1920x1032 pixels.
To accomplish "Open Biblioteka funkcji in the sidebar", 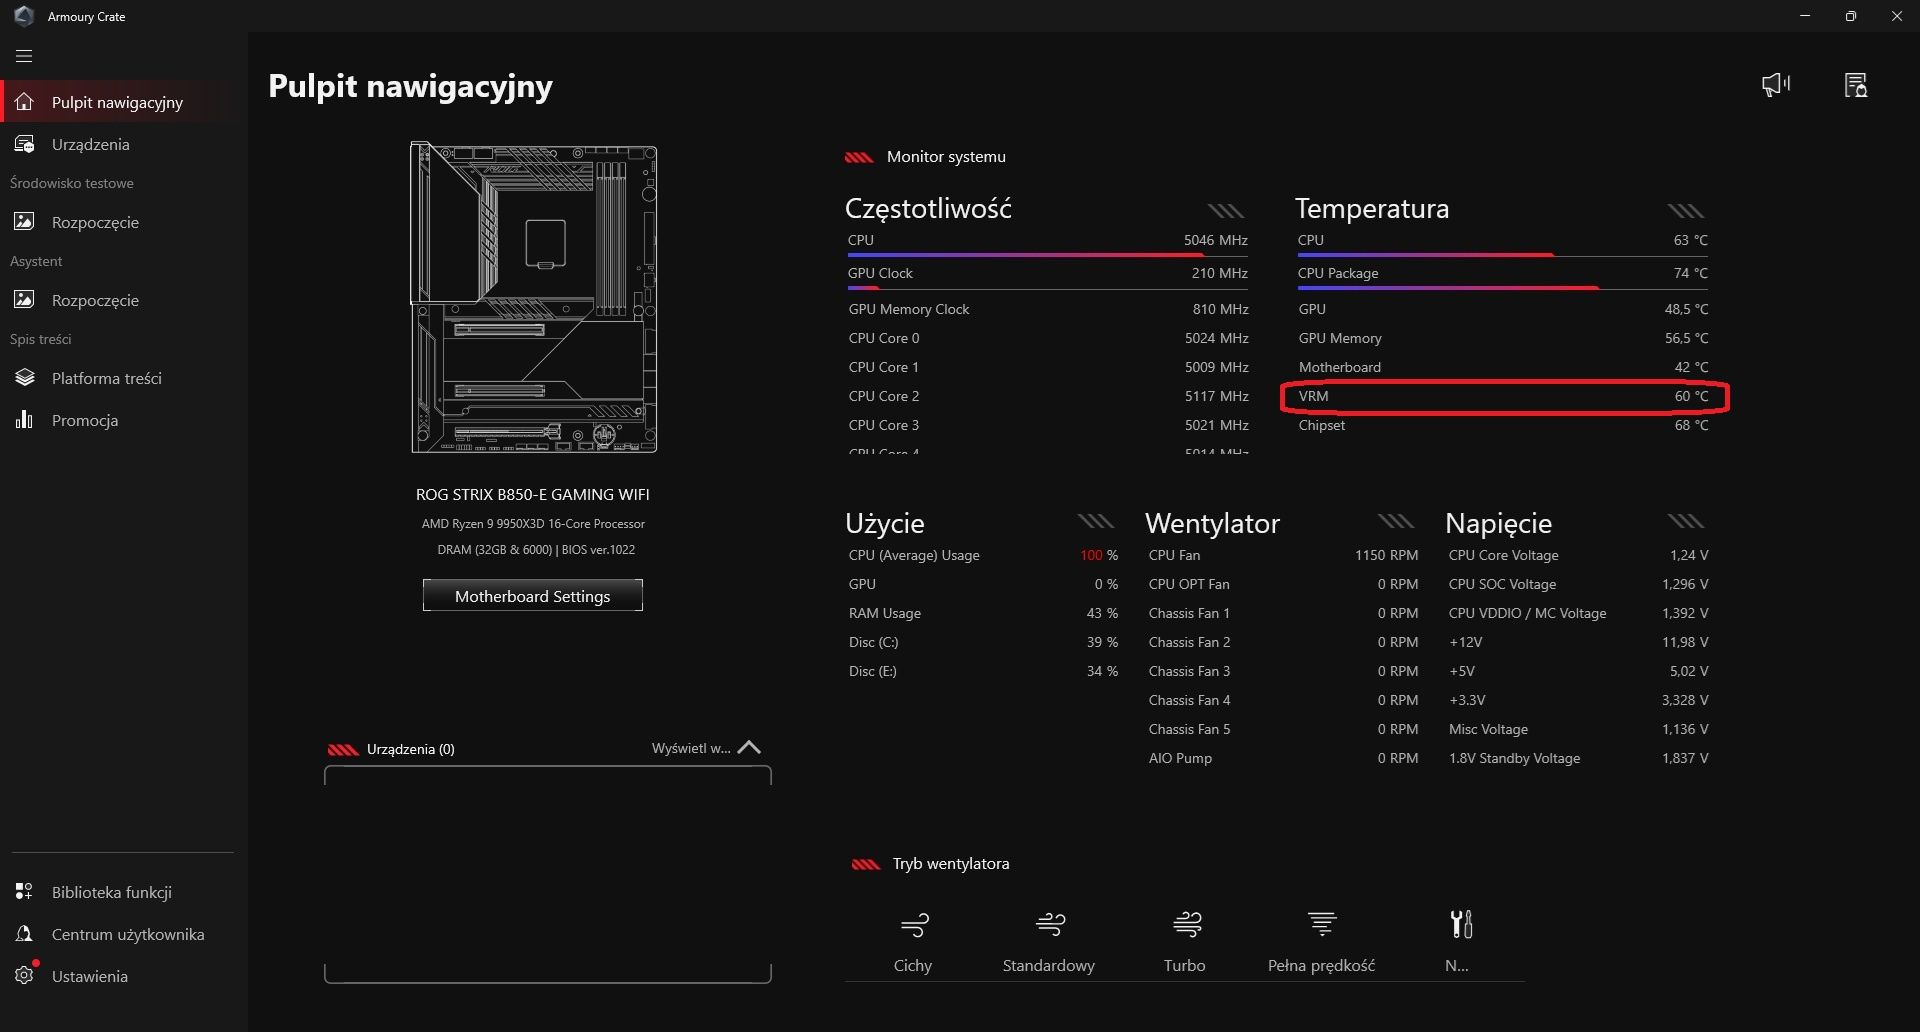I will [124, 892].
